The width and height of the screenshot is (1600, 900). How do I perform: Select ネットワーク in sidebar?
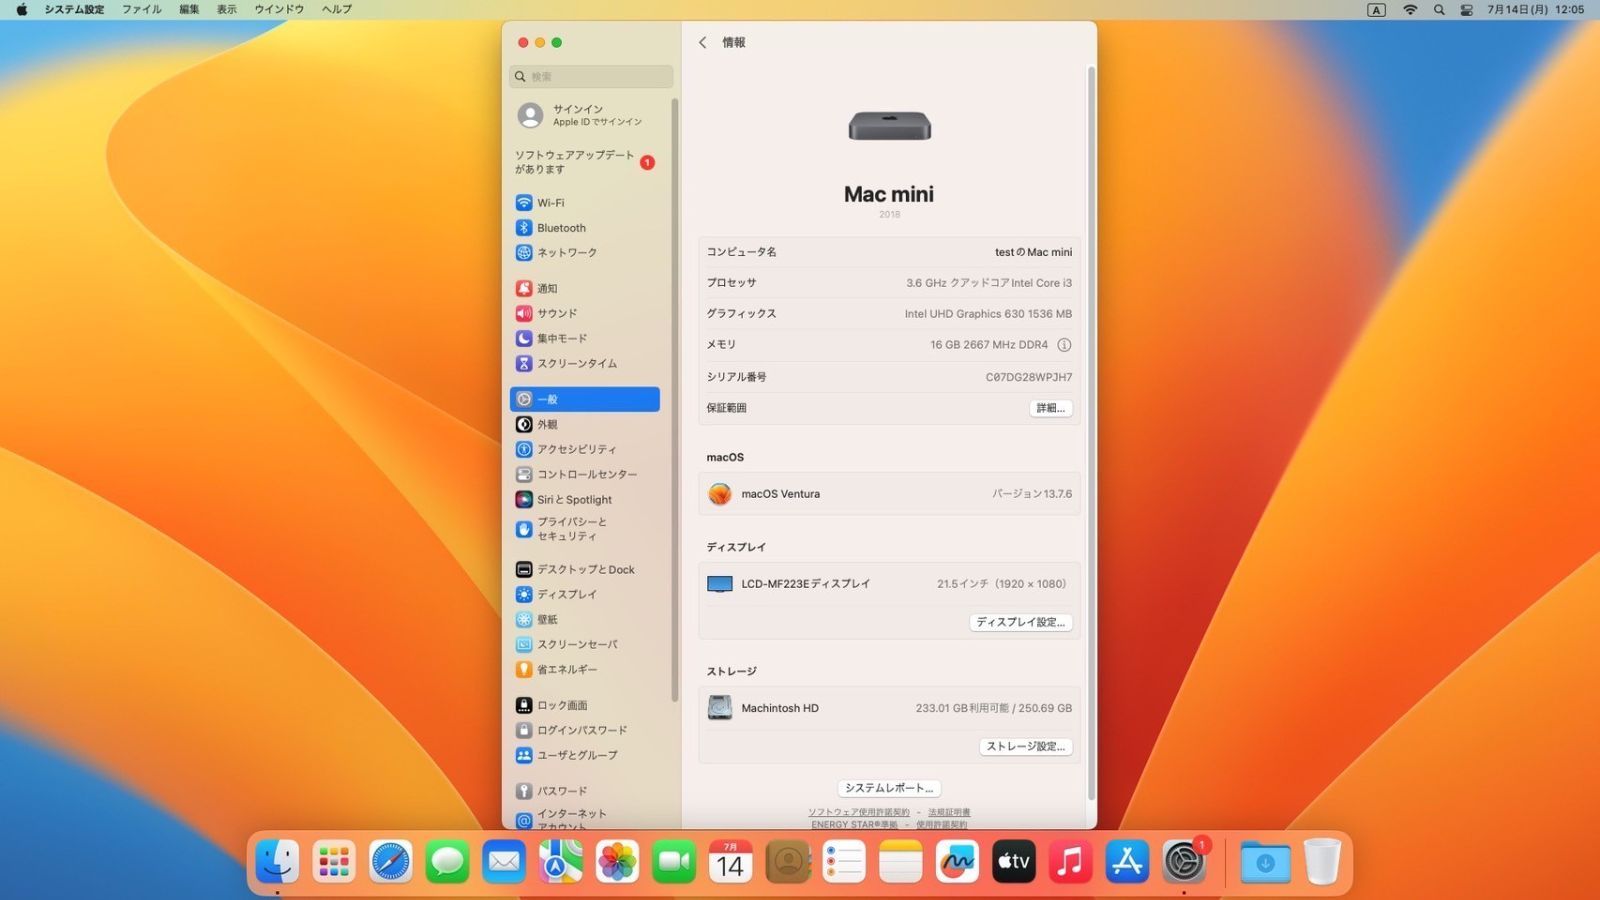pyautogui.click(x=585, y=253)
